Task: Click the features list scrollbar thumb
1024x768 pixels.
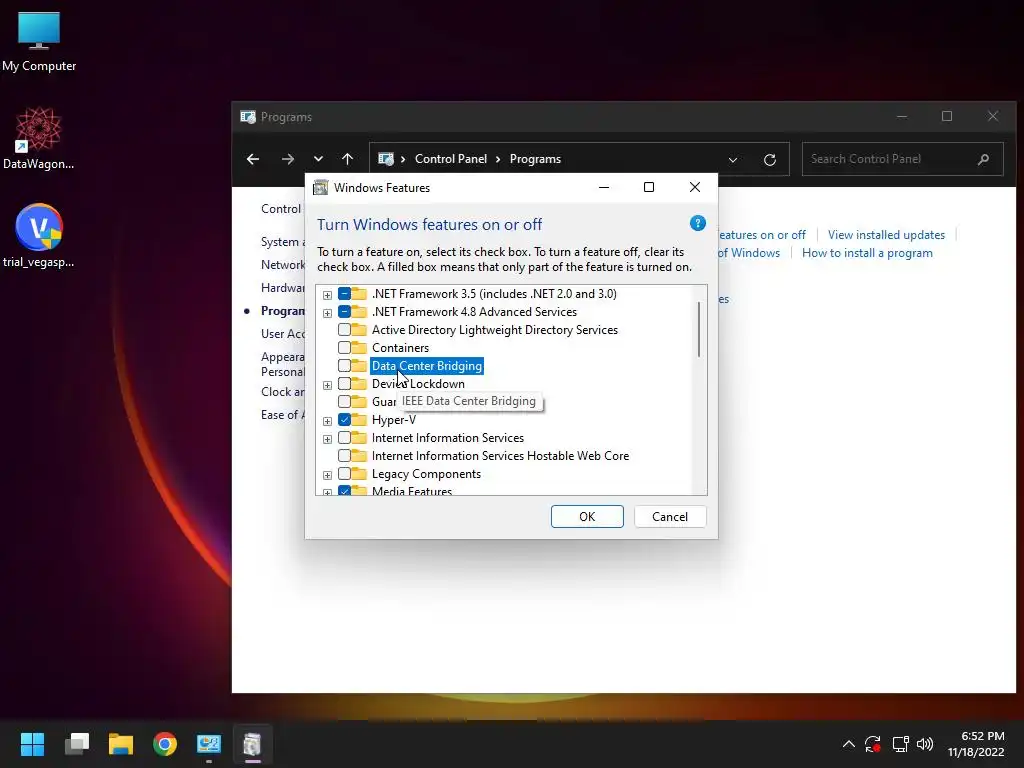Action: (x=699, y=329)
